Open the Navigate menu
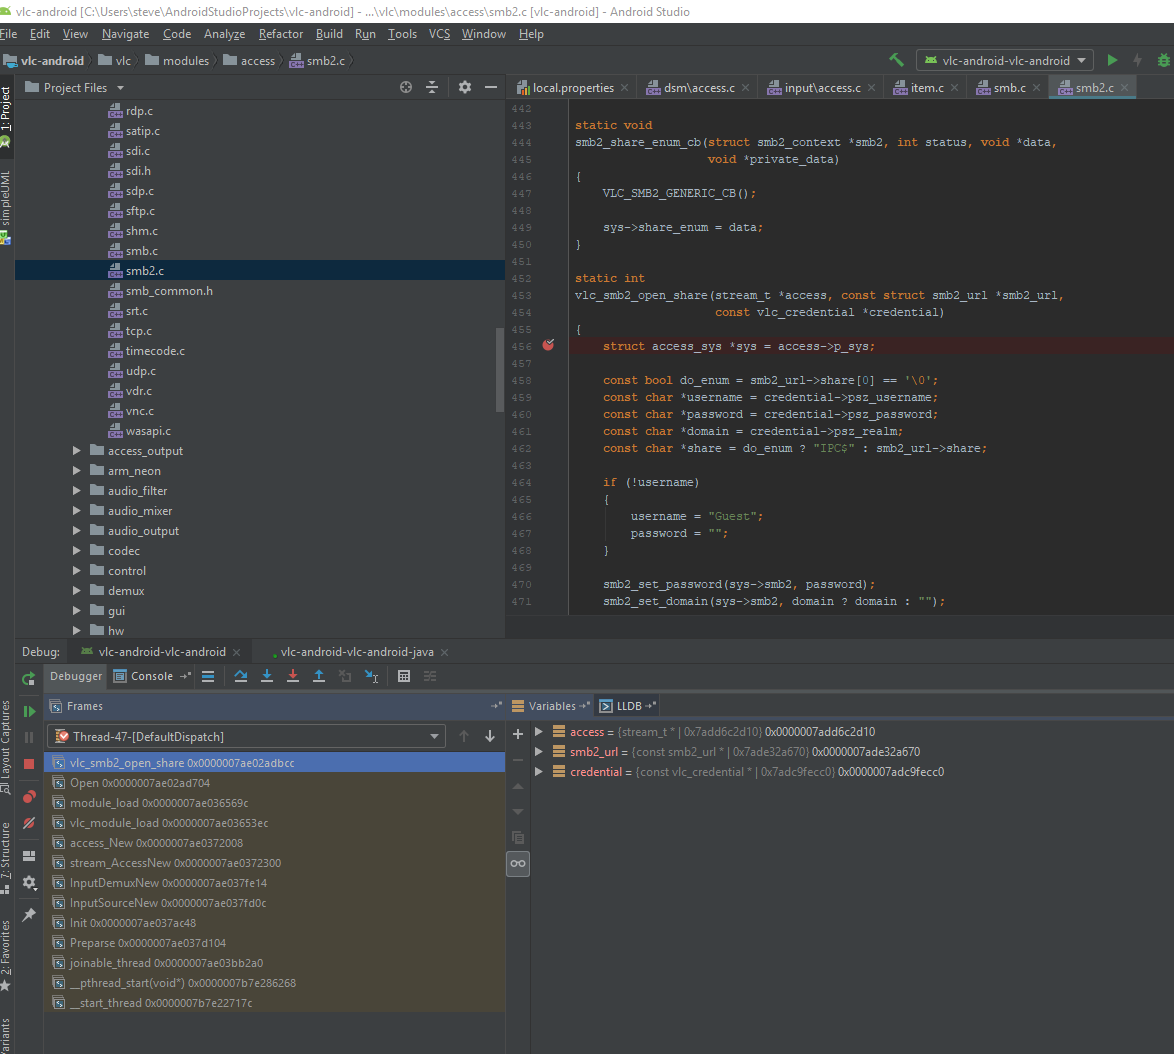 [x=126, y=34]
